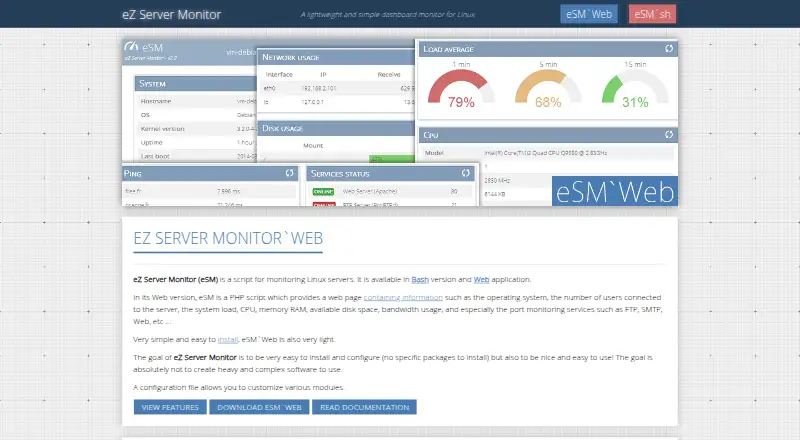Click the large eSM`Web banner label
The image size is (800, 440).
point(615,191)
